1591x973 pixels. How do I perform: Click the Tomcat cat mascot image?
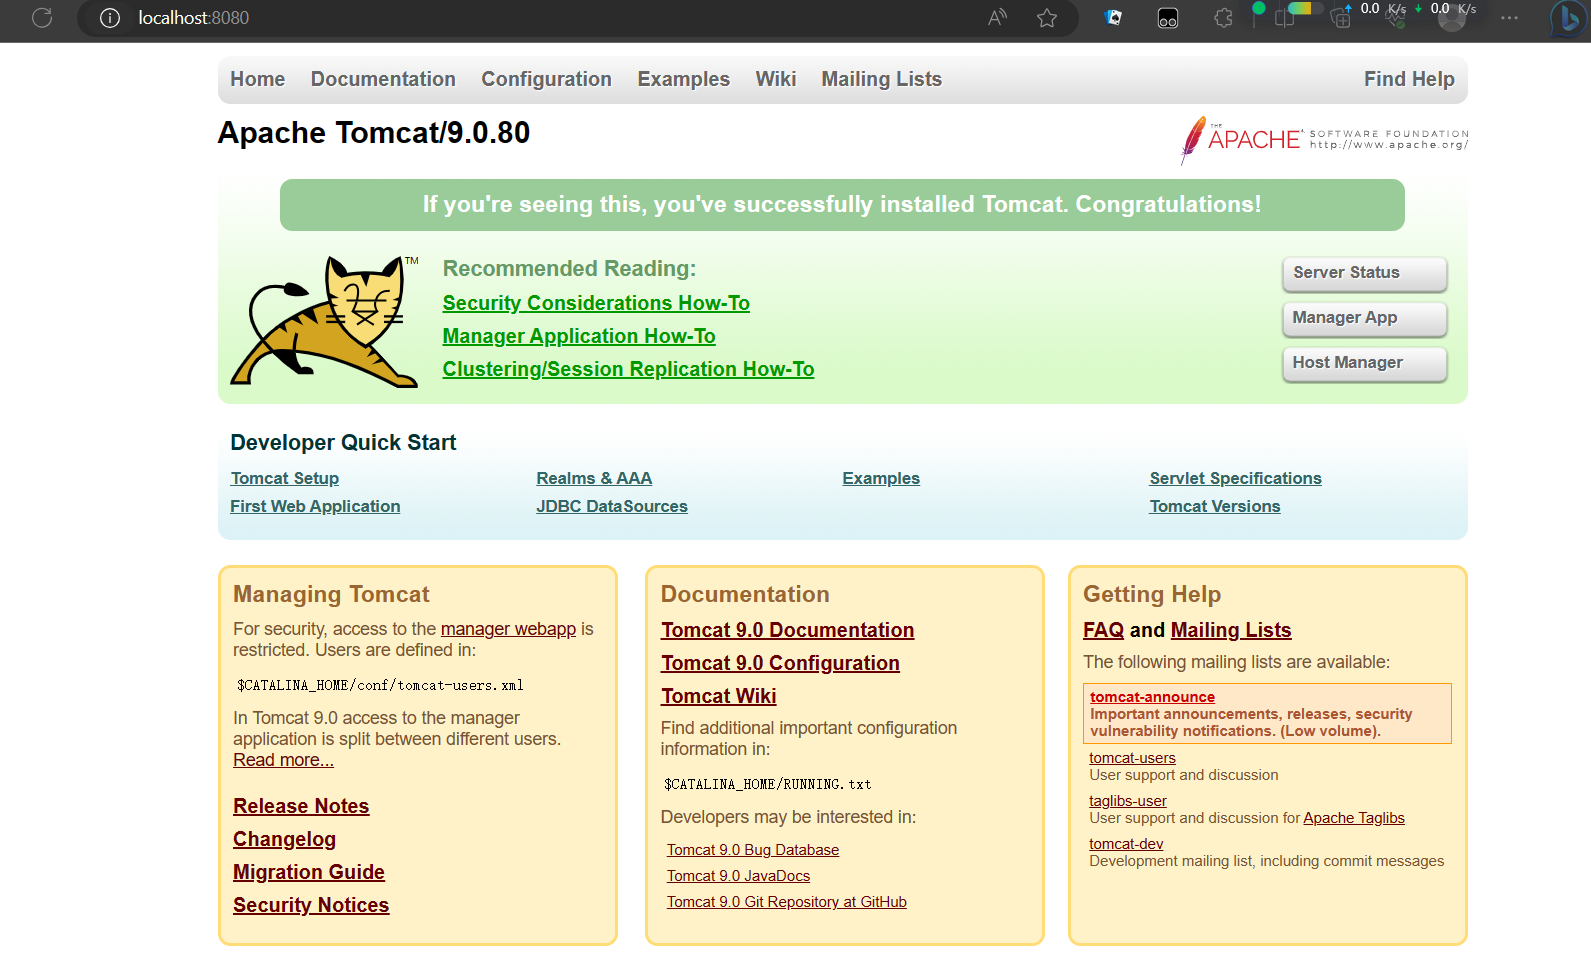(324, 321)
